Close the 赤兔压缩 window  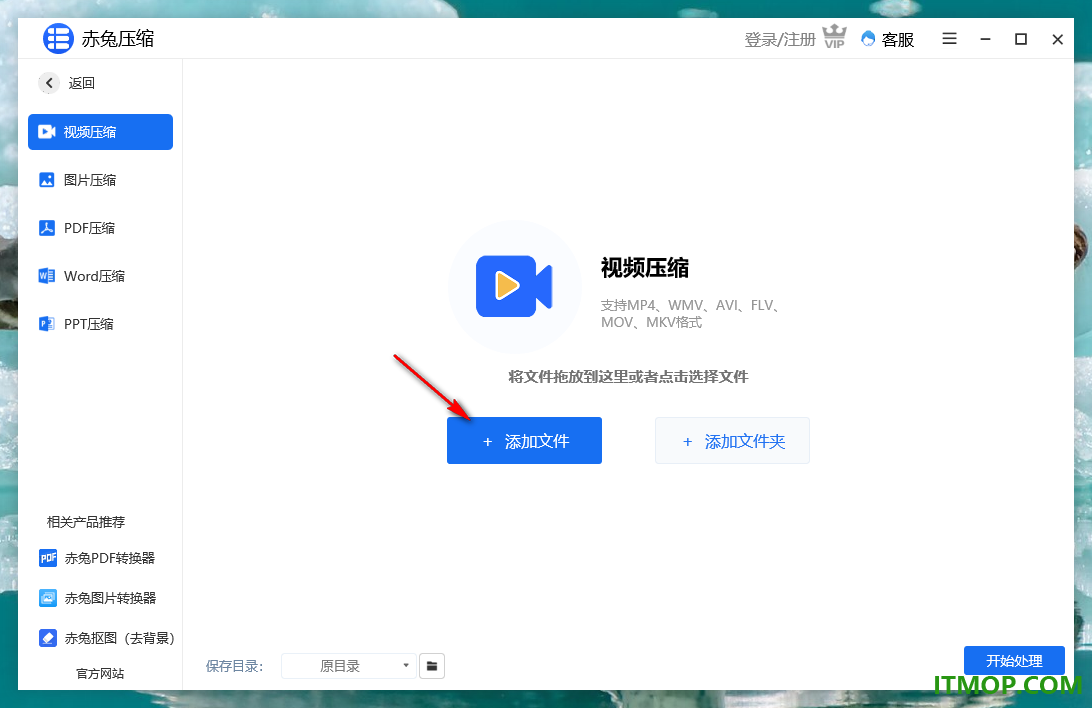(x=1057, y=40)
